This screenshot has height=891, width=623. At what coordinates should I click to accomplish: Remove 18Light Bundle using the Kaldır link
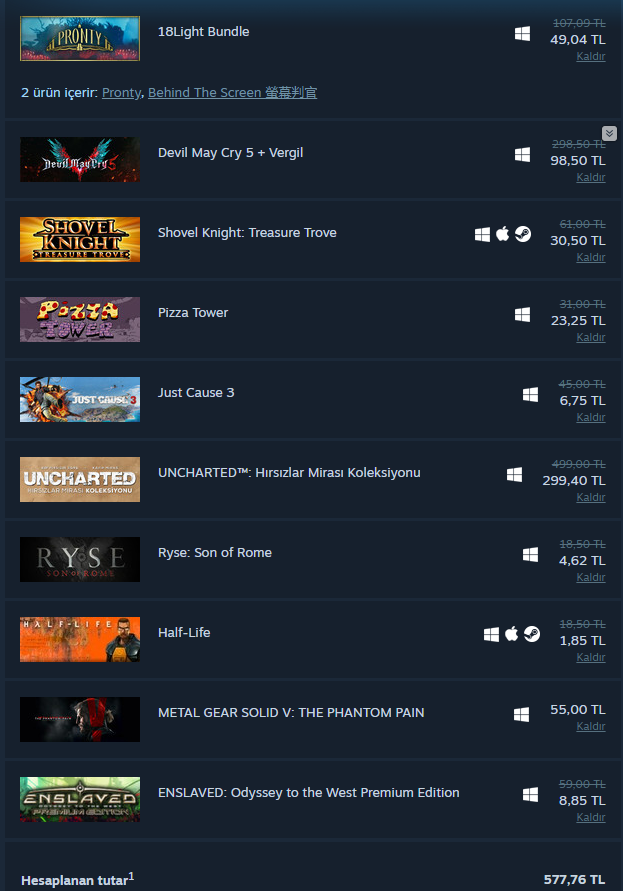pos(591,56)
